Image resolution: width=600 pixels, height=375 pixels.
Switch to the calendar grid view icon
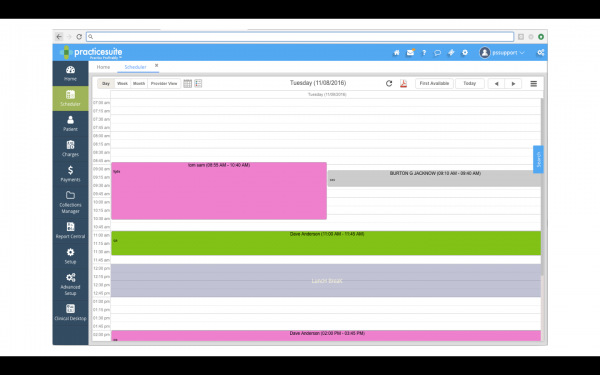point(188,83)
